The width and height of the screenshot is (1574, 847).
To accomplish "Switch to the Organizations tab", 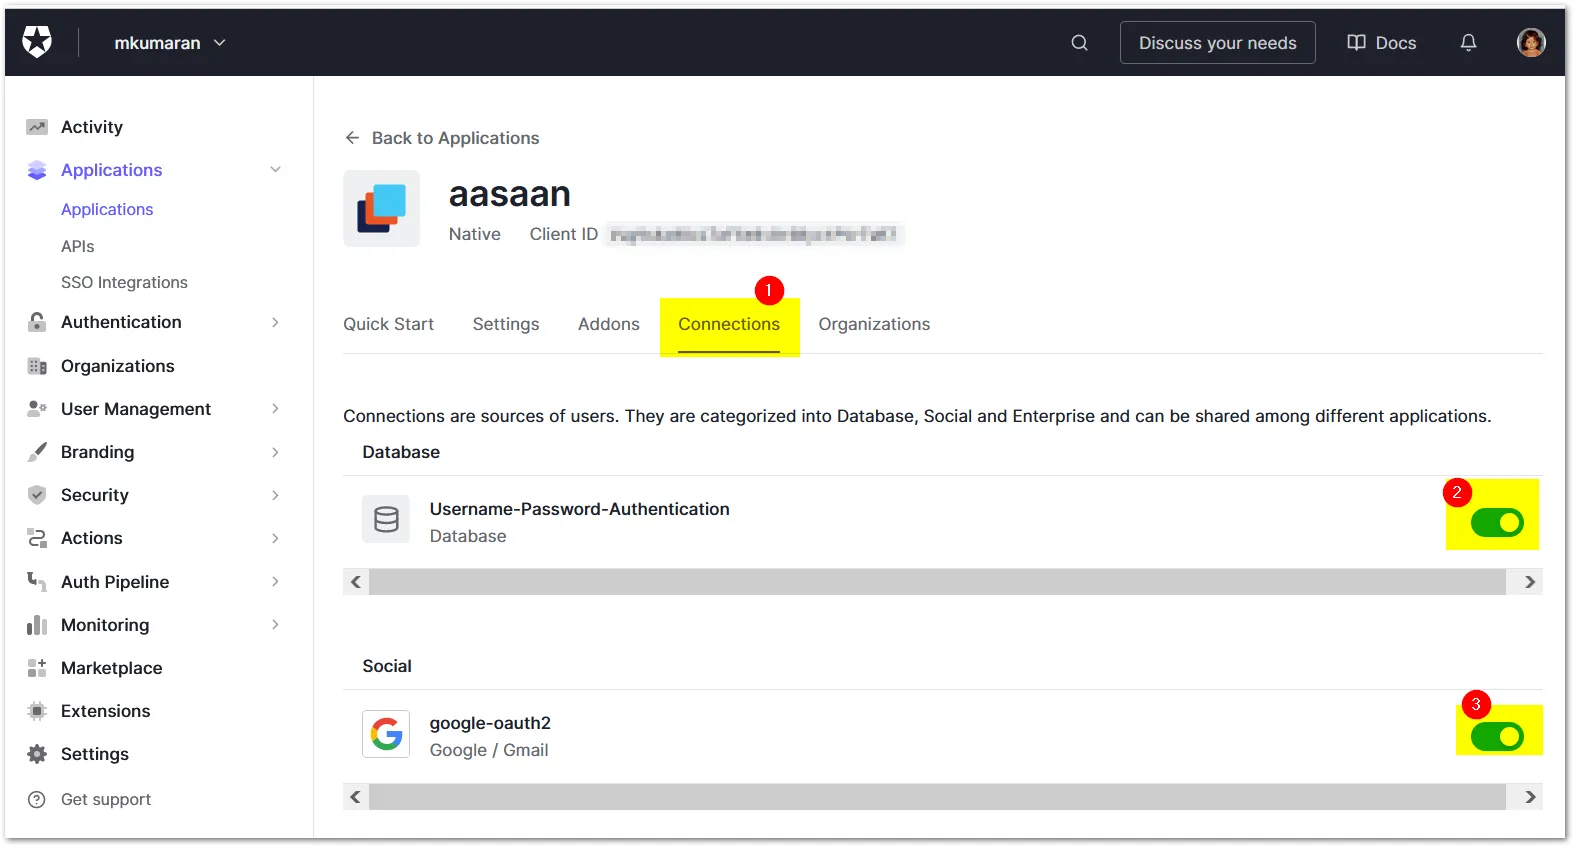I will coord(874,324).
